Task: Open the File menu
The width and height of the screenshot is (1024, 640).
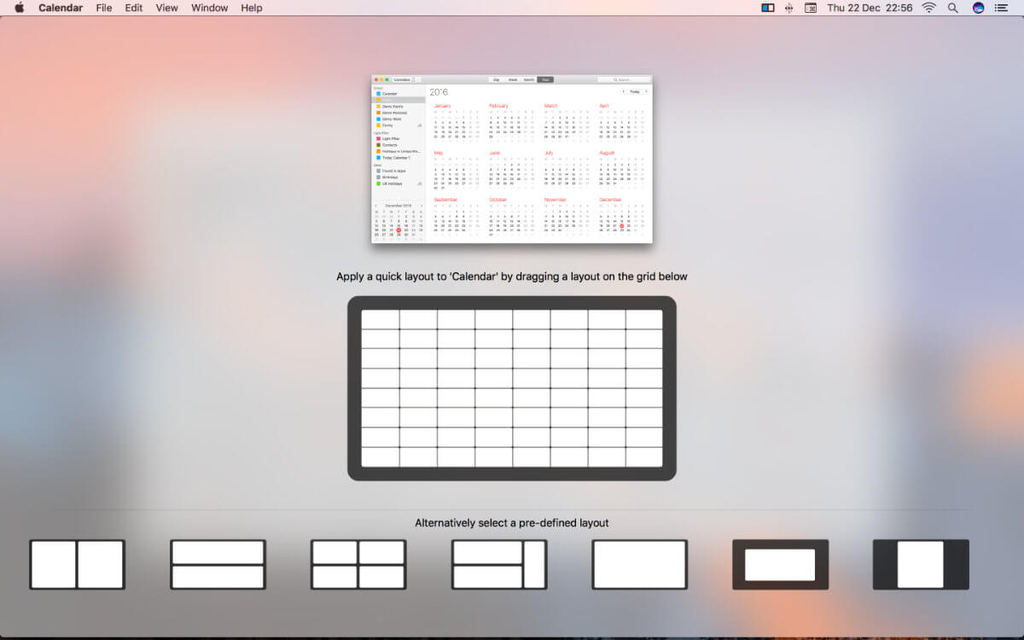Action: tap(104, 8)
